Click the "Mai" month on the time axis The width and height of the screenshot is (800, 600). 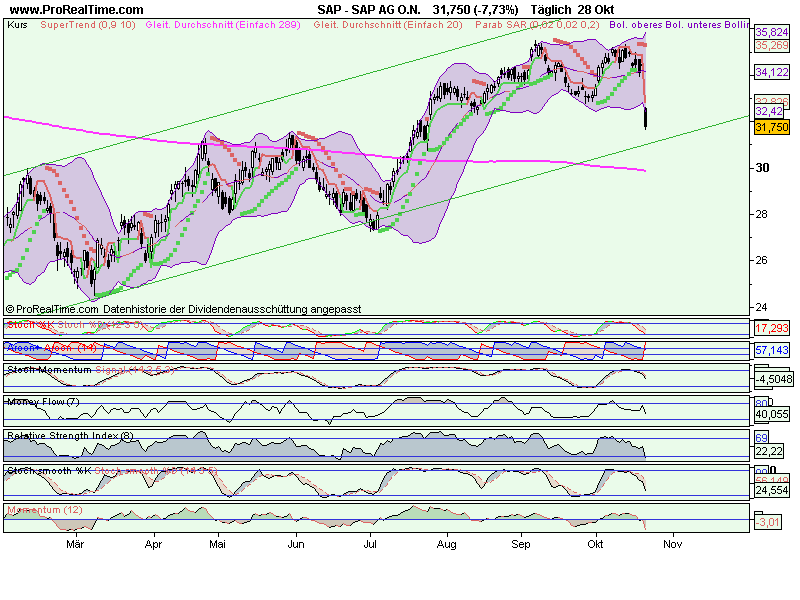(x=217, y=544)
